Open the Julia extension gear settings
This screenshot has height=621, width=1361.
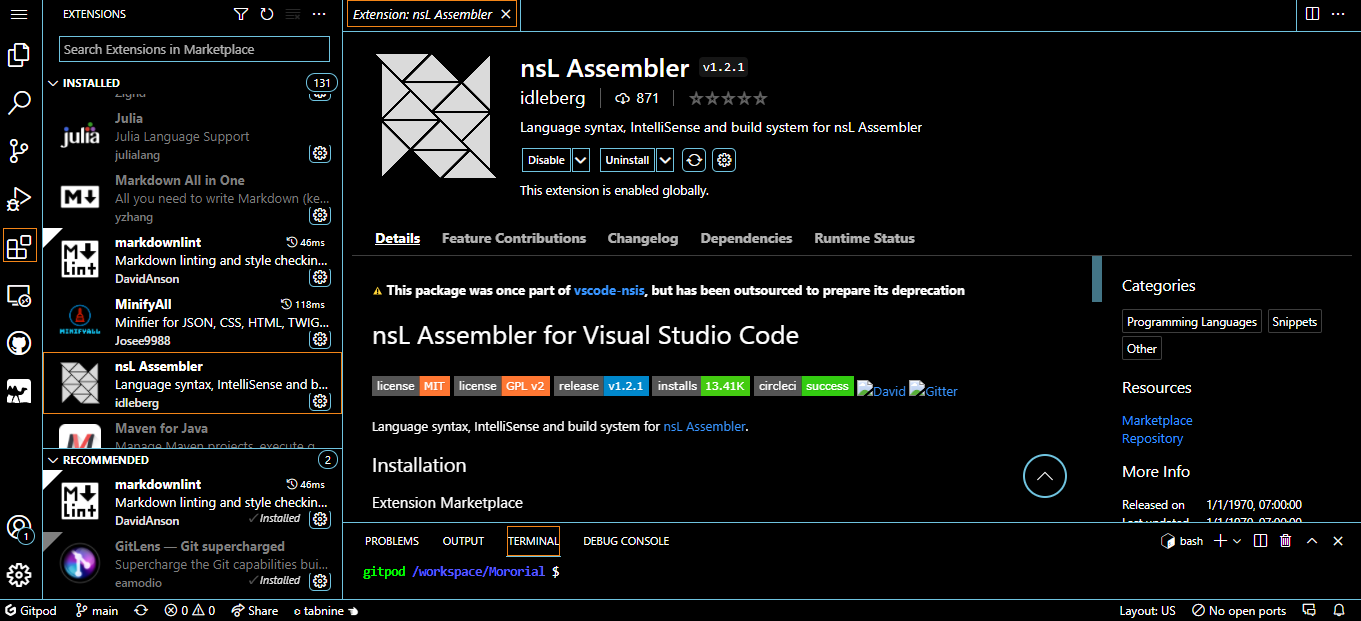(x=320, y=153)
